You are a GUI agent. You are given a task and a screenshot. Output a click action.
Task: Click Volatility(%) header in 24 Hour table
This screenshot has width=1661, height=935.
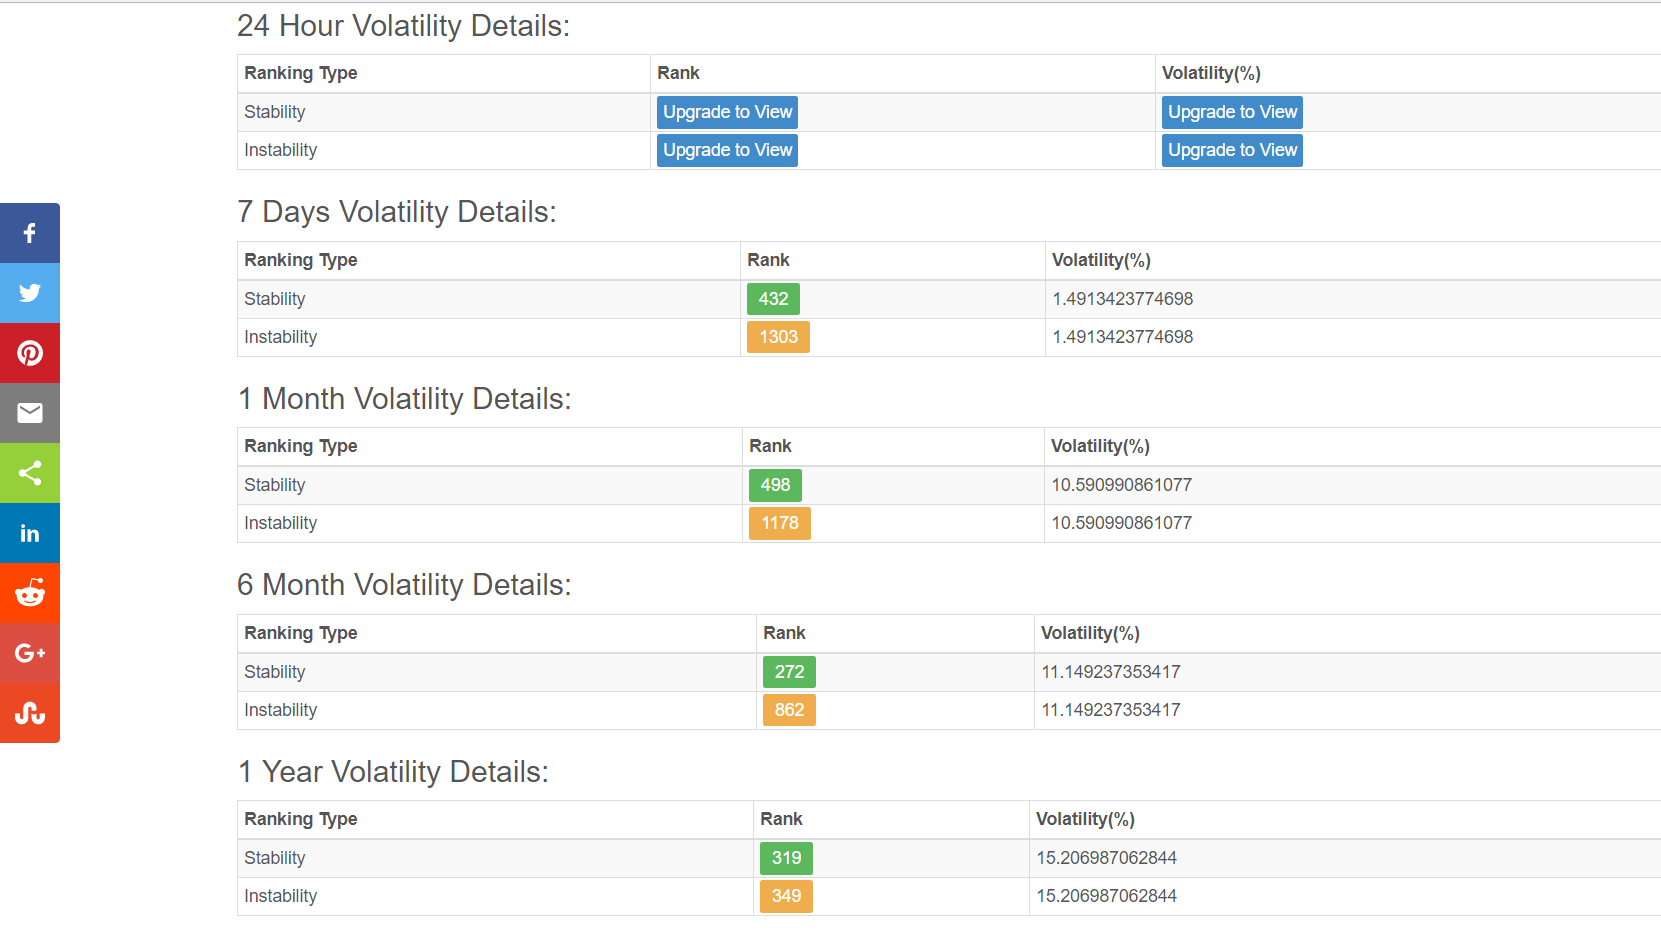tap(1211, 73)
